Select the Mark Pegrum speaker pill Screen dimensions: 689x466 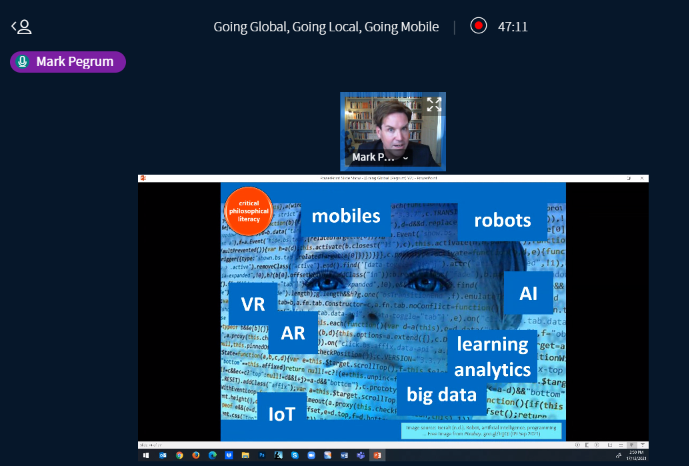tap(68, 62)
